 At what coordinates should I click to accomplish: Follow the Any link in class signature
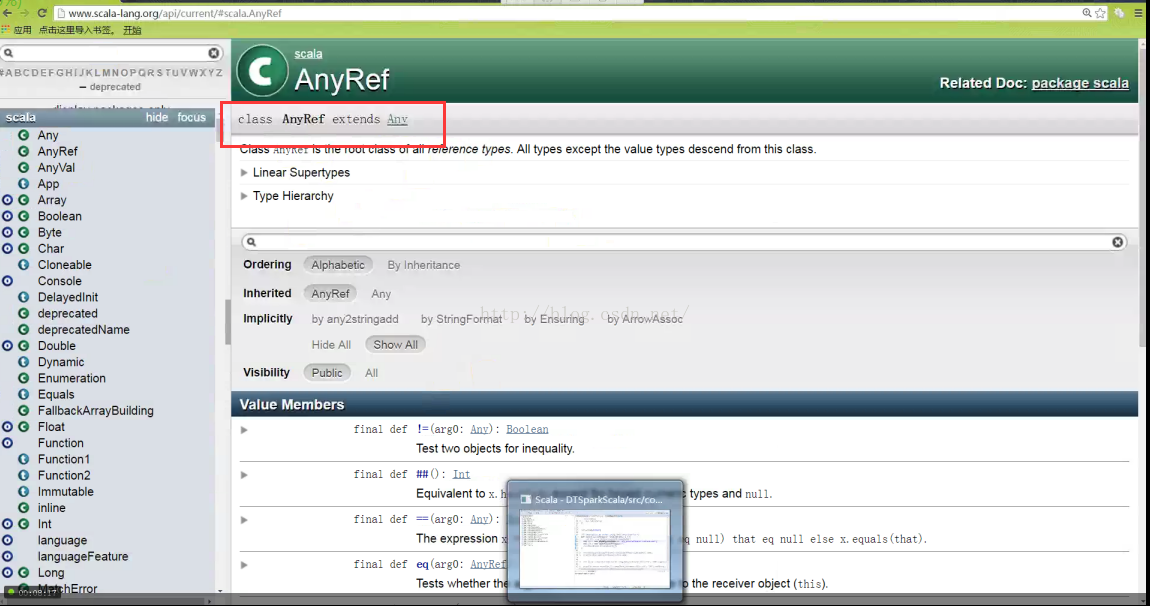point(397,119)
